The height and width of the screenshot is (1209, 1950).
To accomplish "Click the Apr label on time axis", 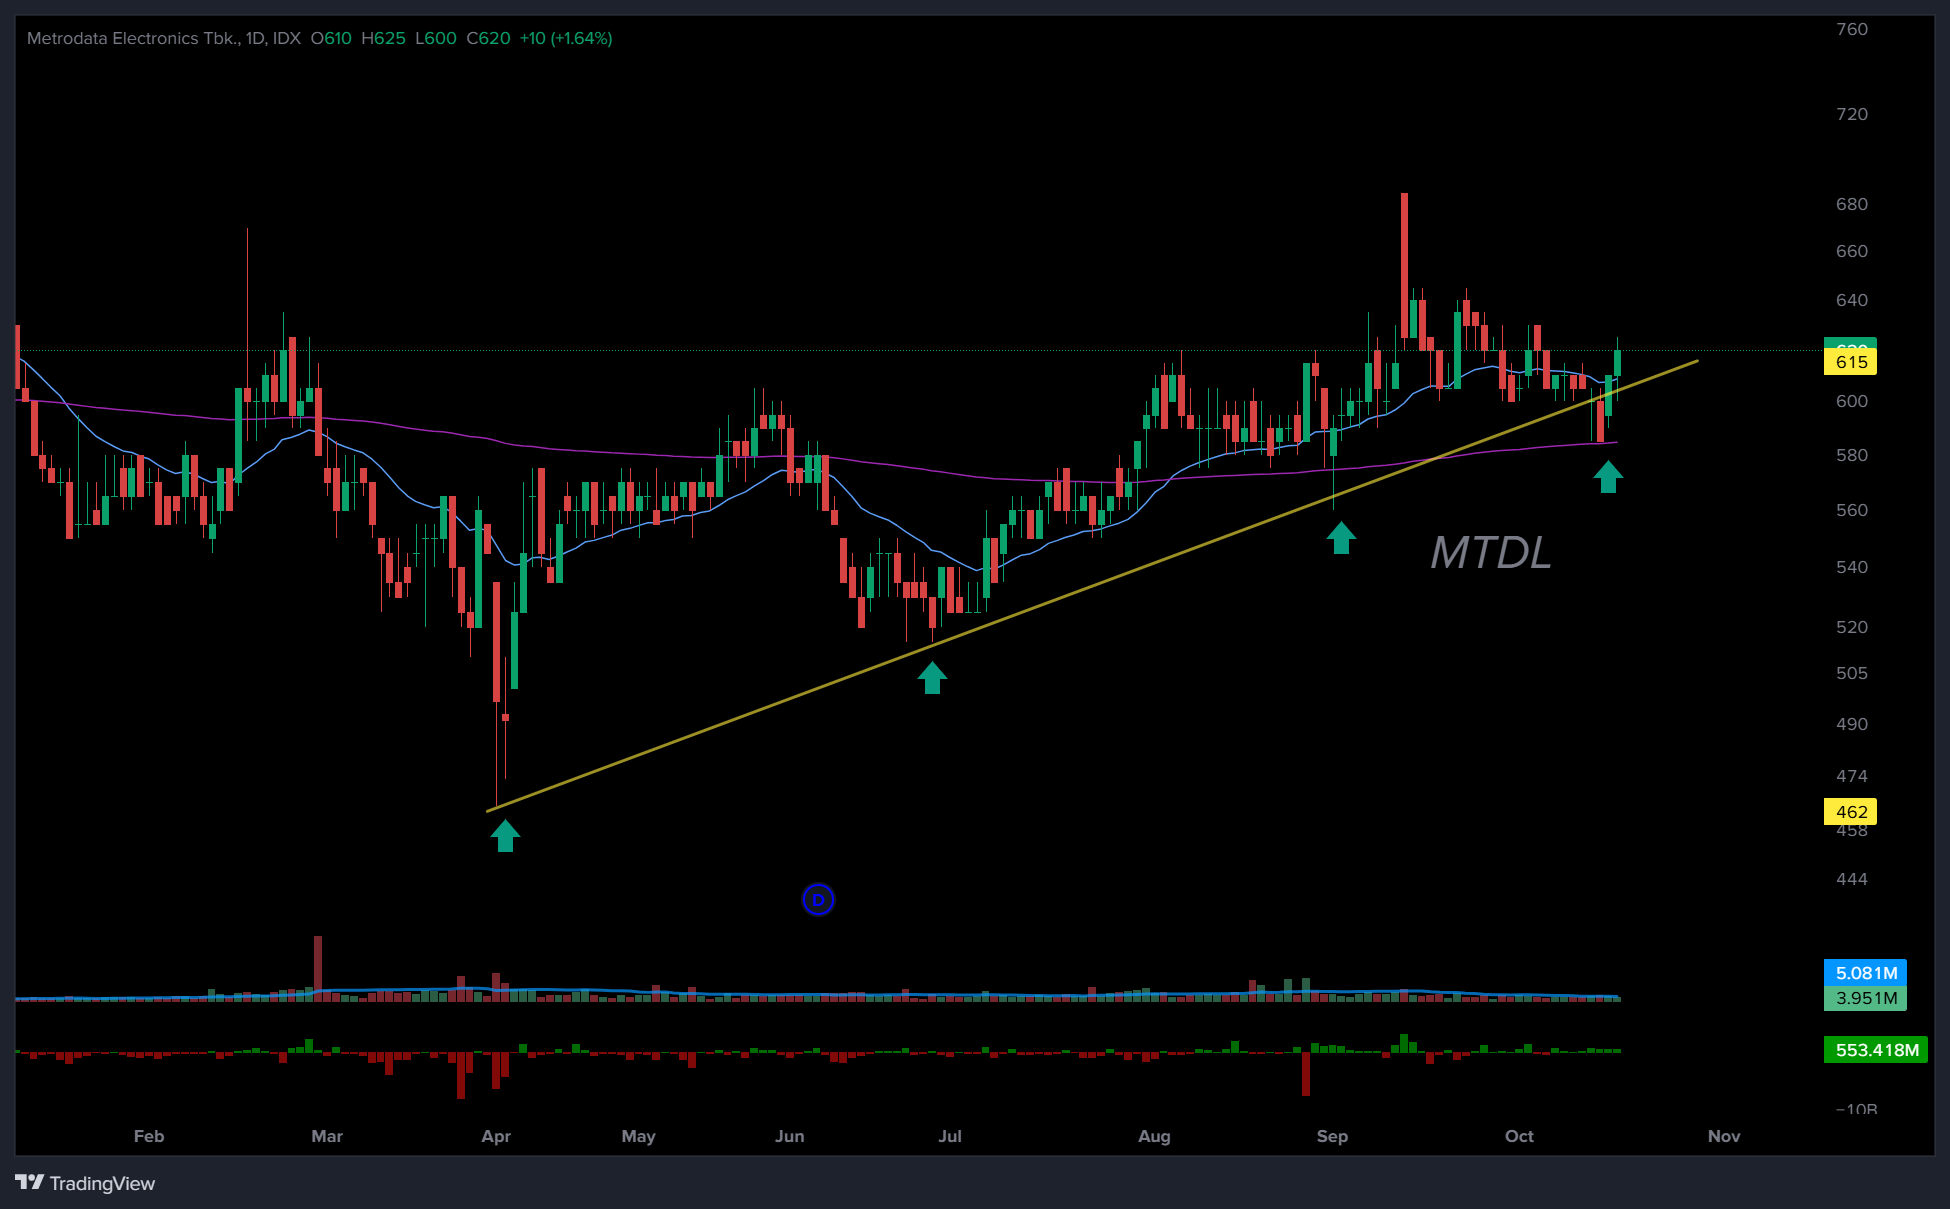I will (x=496, y=1136).
